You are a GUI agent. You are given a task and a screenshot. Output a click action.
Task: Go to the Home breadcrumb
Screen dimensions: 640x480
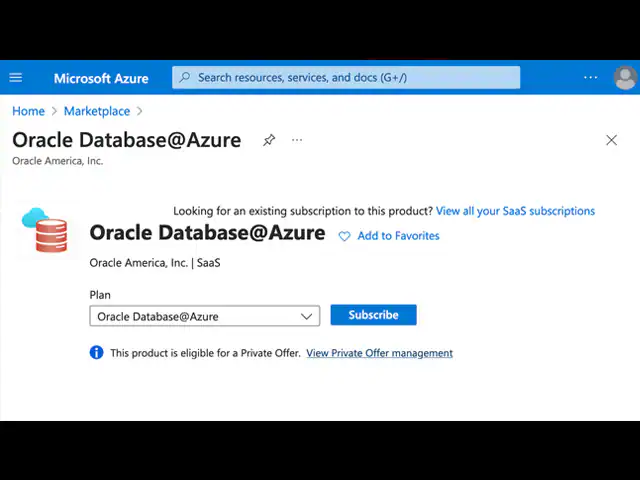pyautogui.click(x=28, y=111)
